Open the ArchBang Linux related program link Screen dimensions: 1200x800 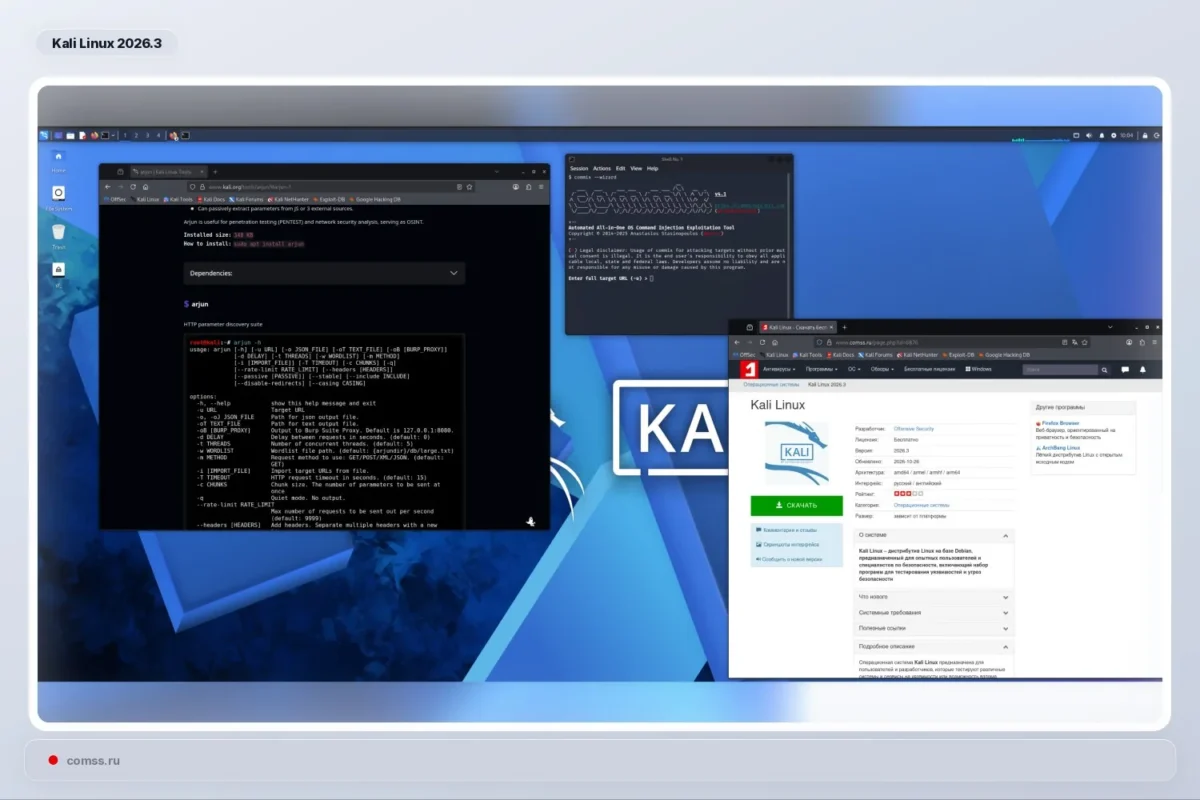pos(1059,448)
